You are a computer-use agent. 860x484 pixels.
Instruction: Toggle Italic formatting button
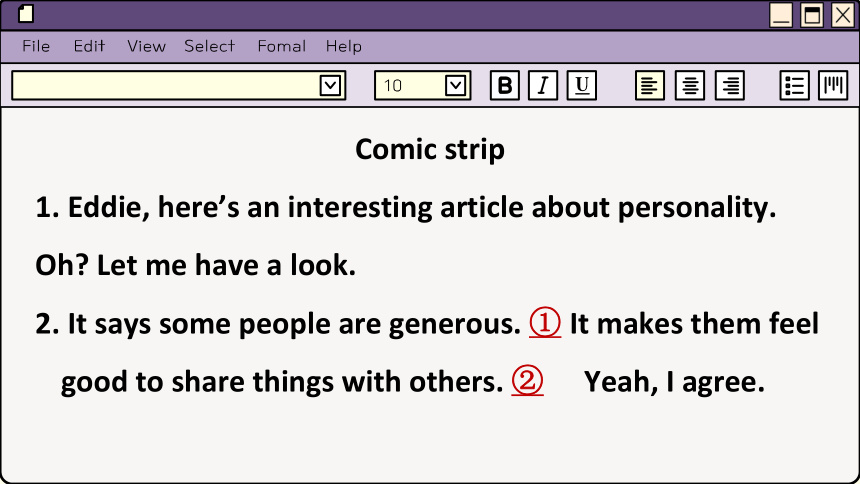543,85
